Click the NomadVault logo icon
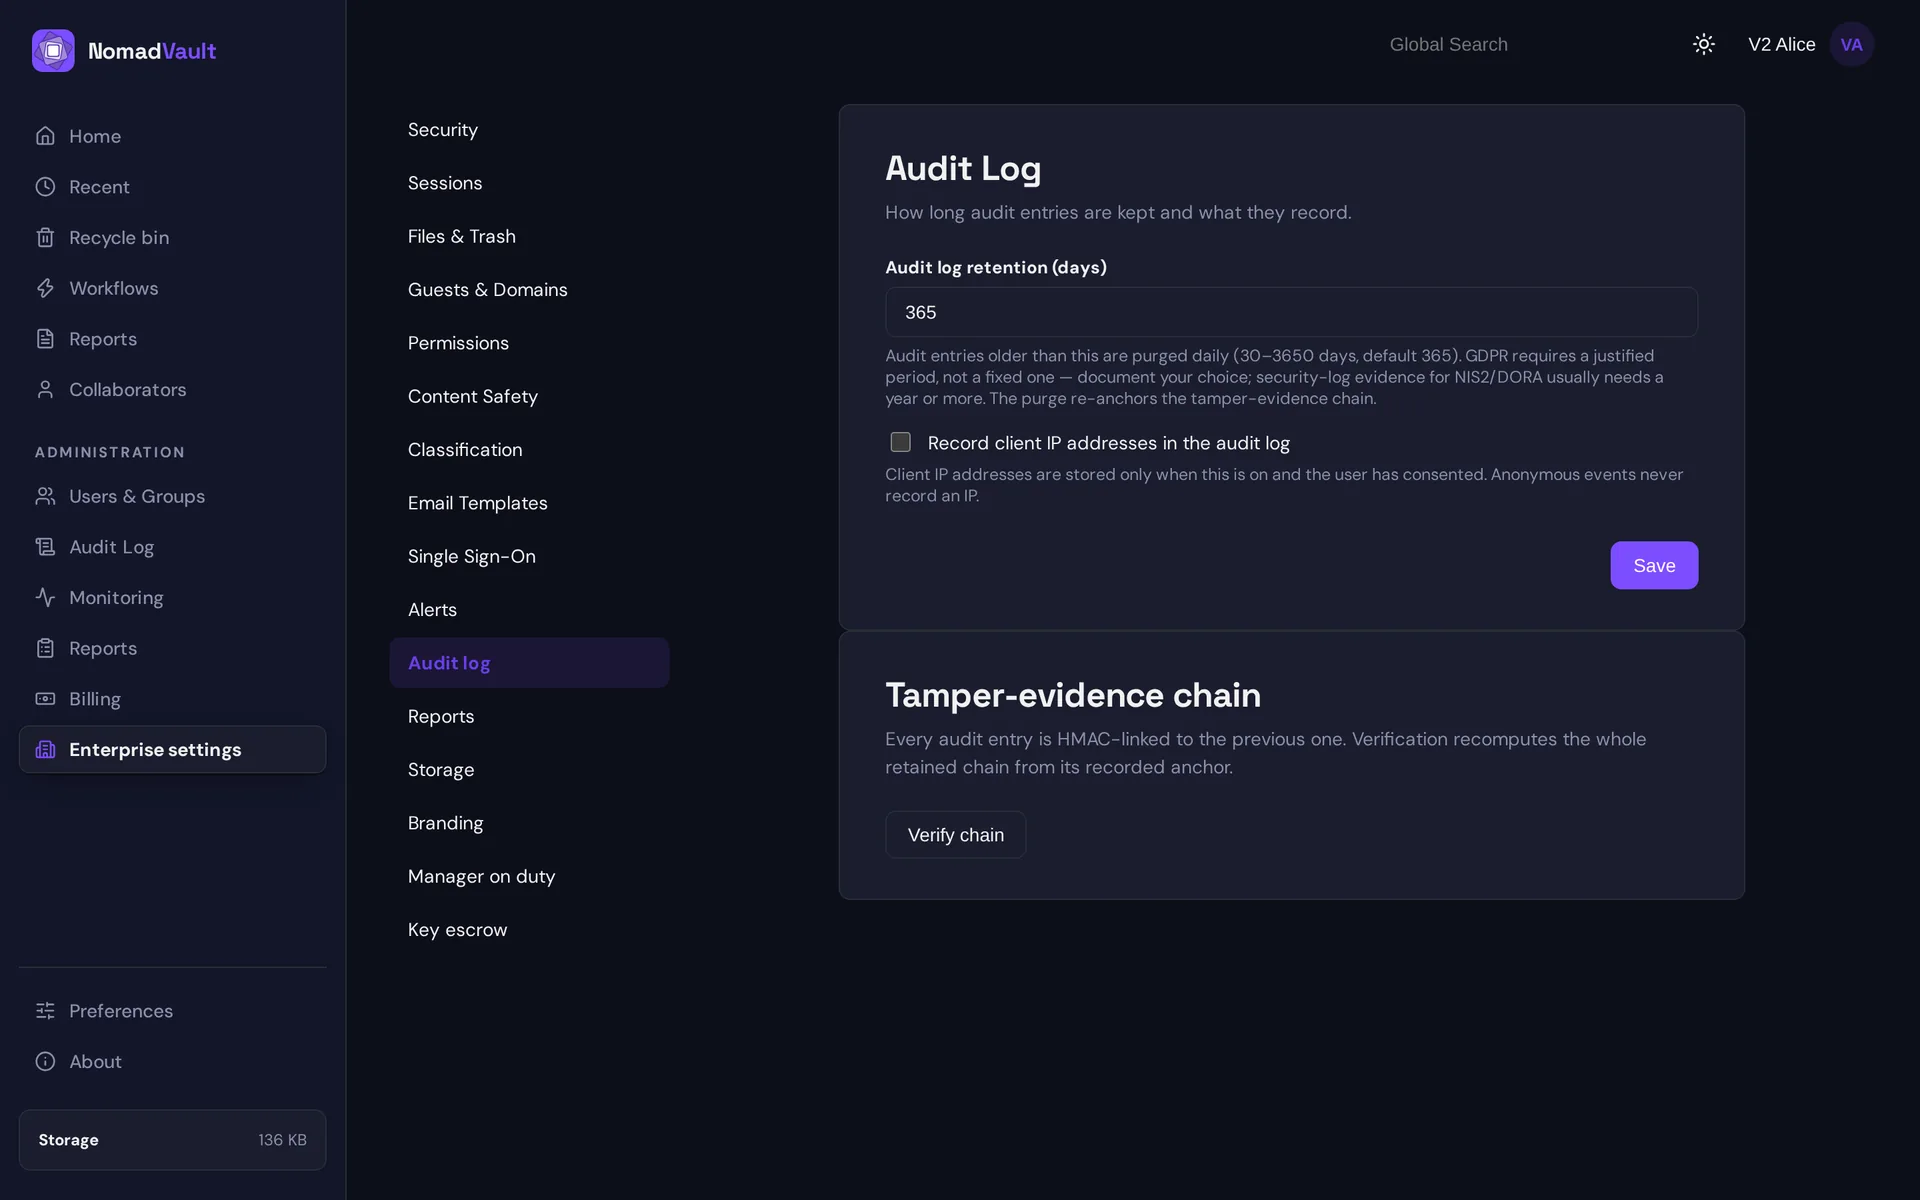 (x=53, y=51)
